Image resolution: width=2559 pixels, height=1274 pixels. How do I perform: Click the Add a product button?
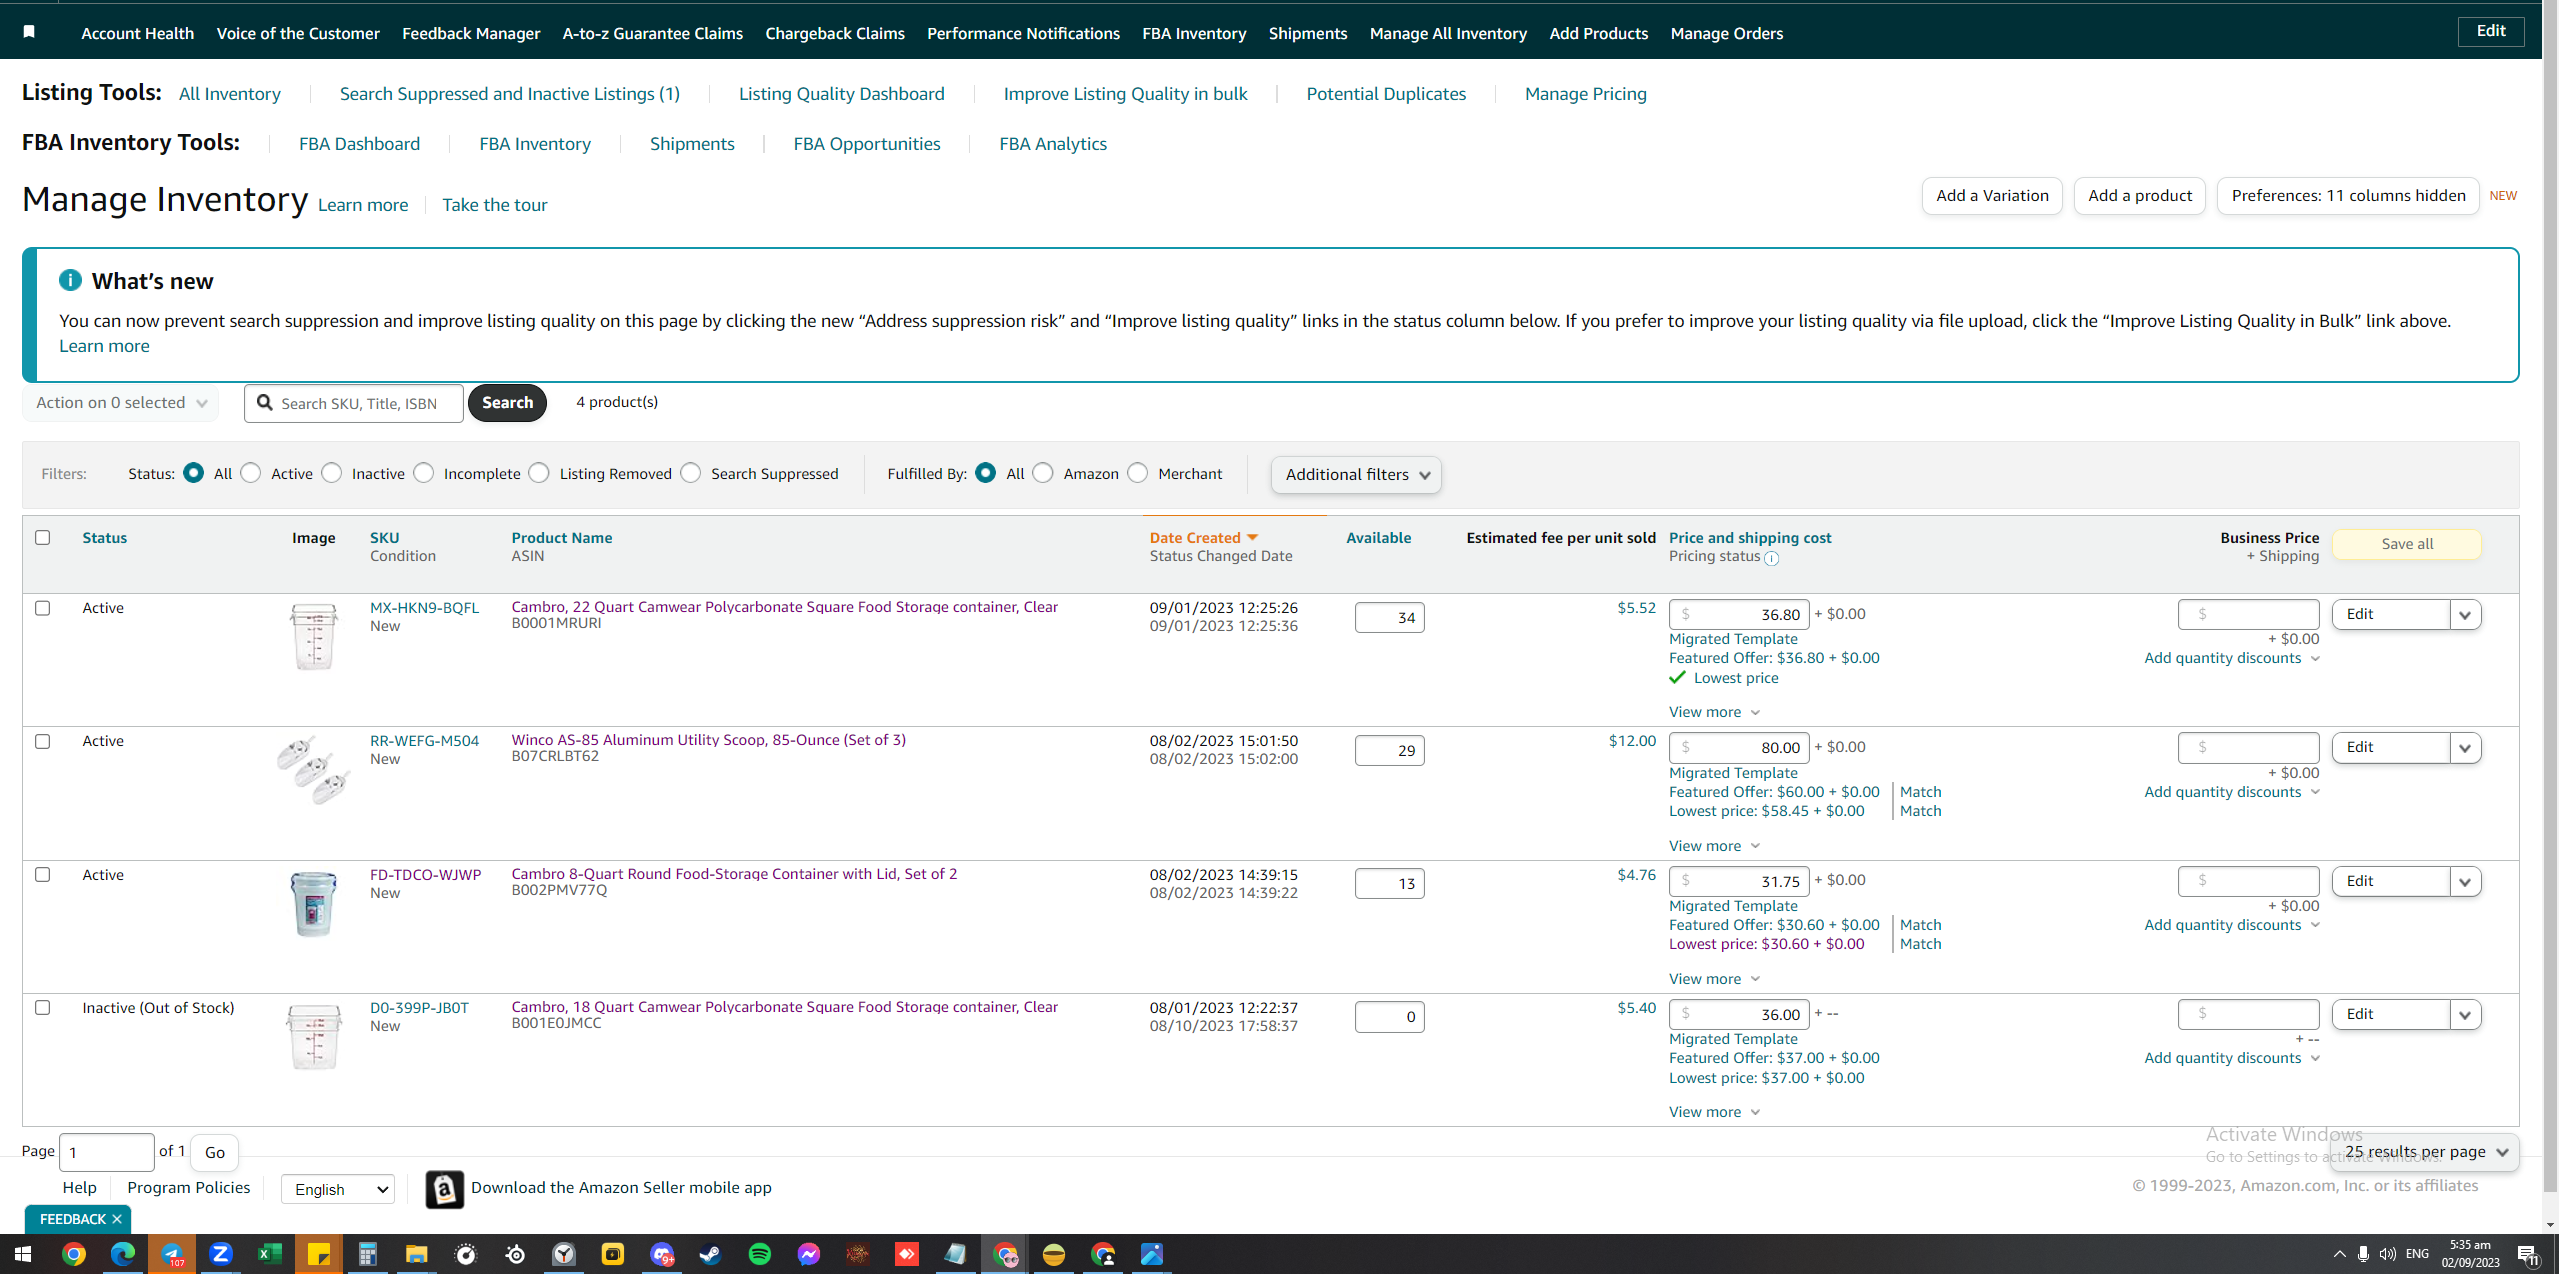coord(2139,196)
